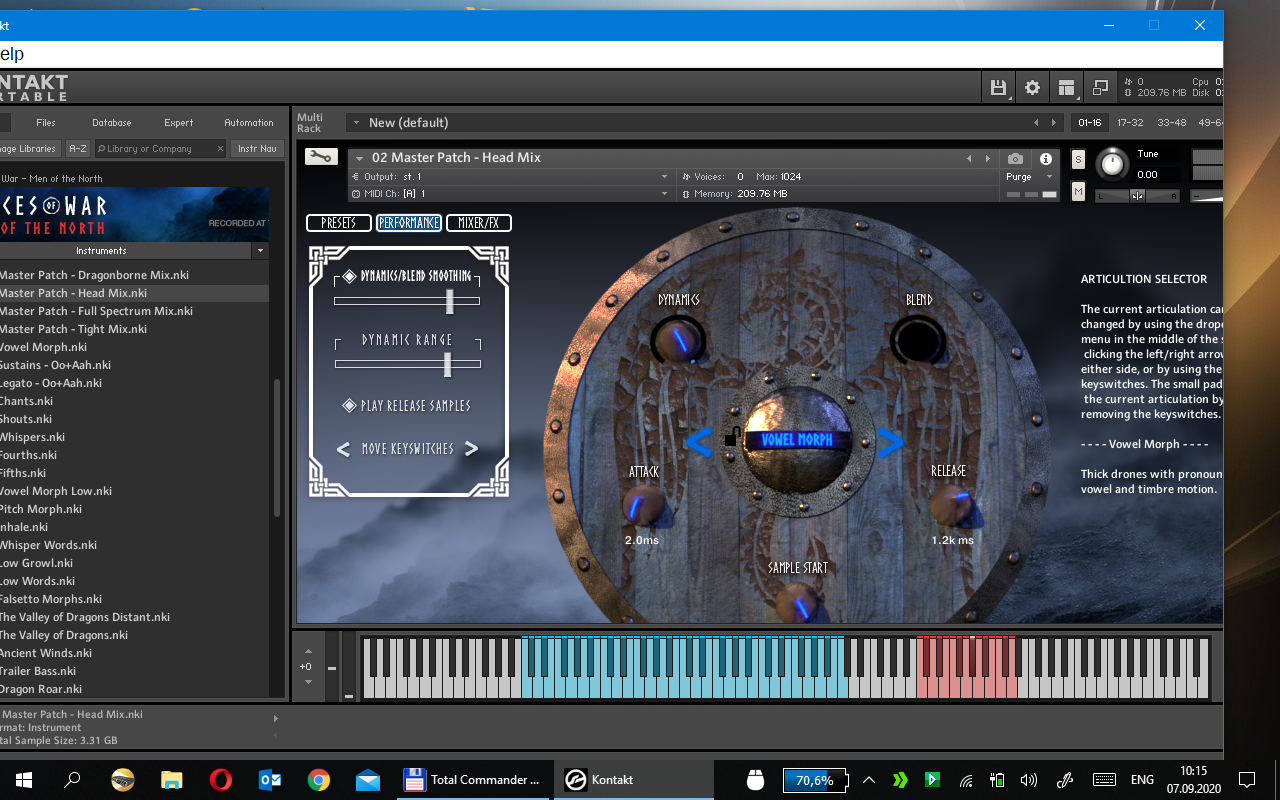Click the Blend knob
Viewport: 1280px width, 800px height.
tap(919, 341)
